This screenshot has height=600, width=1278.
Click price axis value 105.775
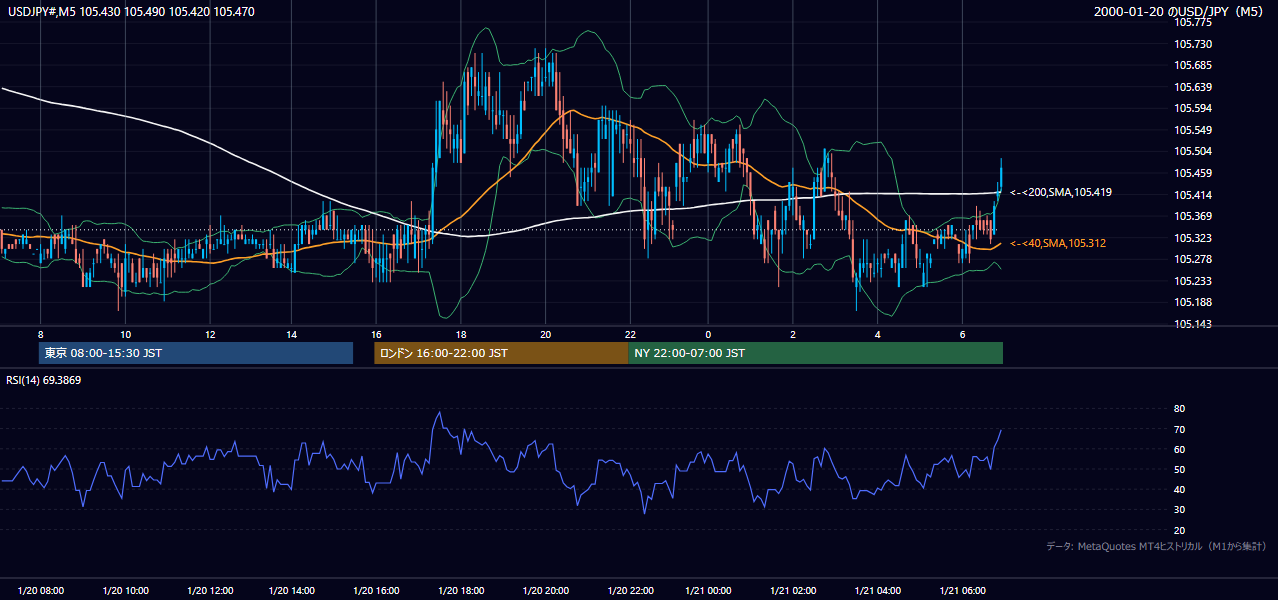[x=1193, y=22]
